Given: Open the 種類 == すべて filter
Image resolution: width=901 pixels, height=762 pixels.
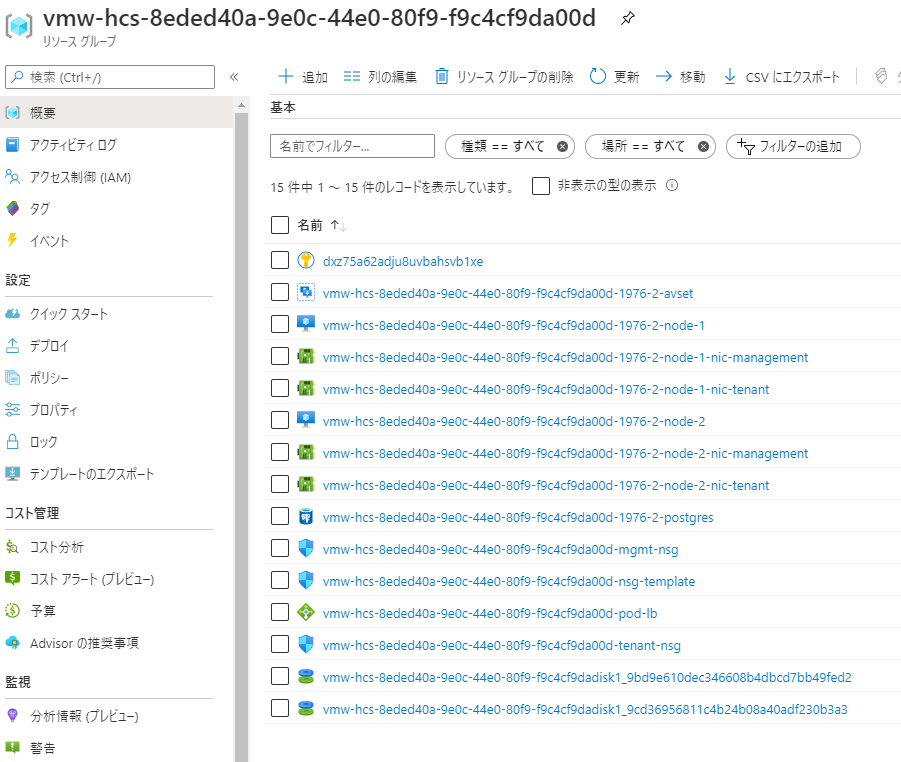Looking at the screenshot, I should 502,146.
